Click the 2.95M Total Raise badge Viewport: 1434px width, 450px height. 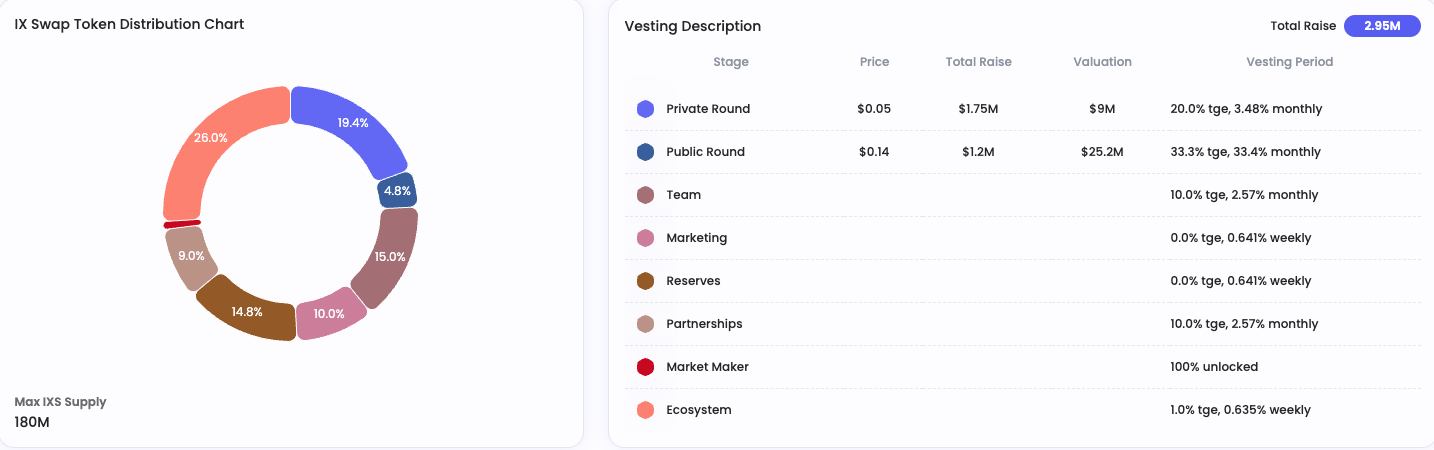point(1382,26)
